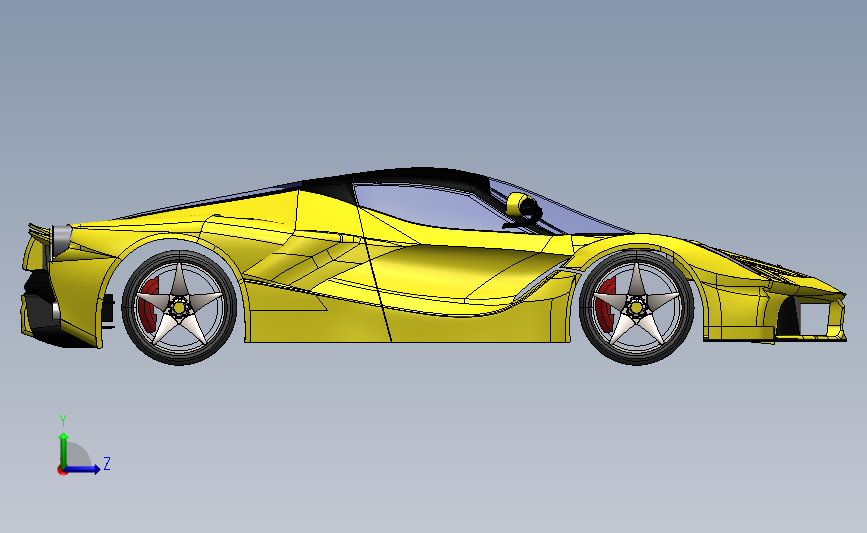The width and height of the screenshot is (867, 533).
Task: Select the yellow side mirror on the car
Action: coord(516,205)
